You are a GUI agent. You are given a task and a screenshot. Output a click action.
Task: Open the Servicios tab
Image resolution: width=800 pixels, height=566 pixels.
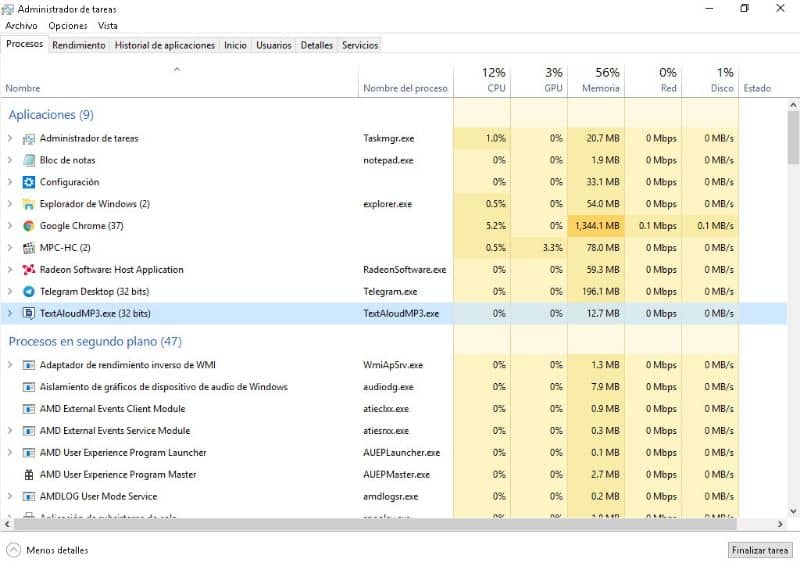point(360,45)
